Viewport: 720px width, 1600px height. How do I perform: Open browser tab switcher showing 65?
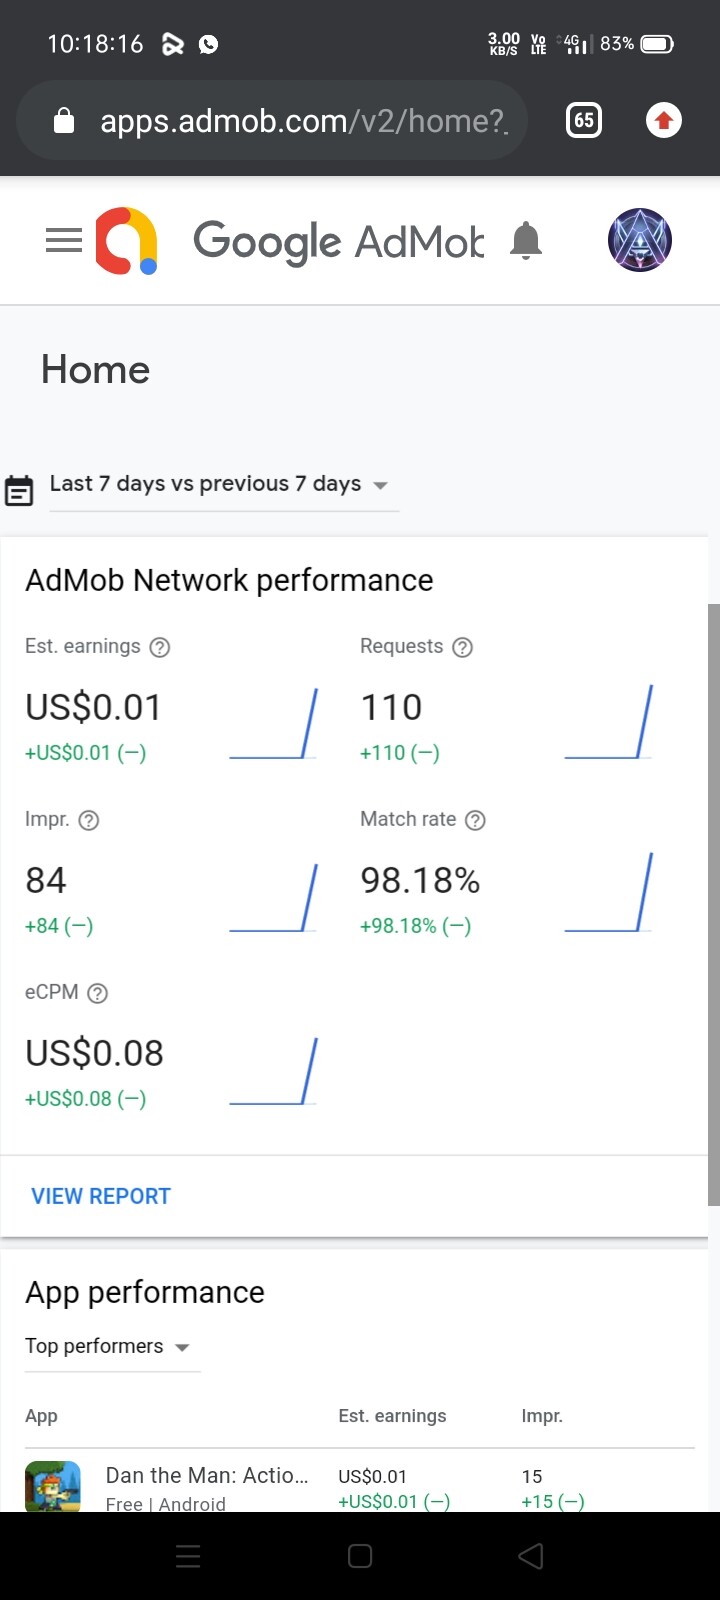point(584,121)
